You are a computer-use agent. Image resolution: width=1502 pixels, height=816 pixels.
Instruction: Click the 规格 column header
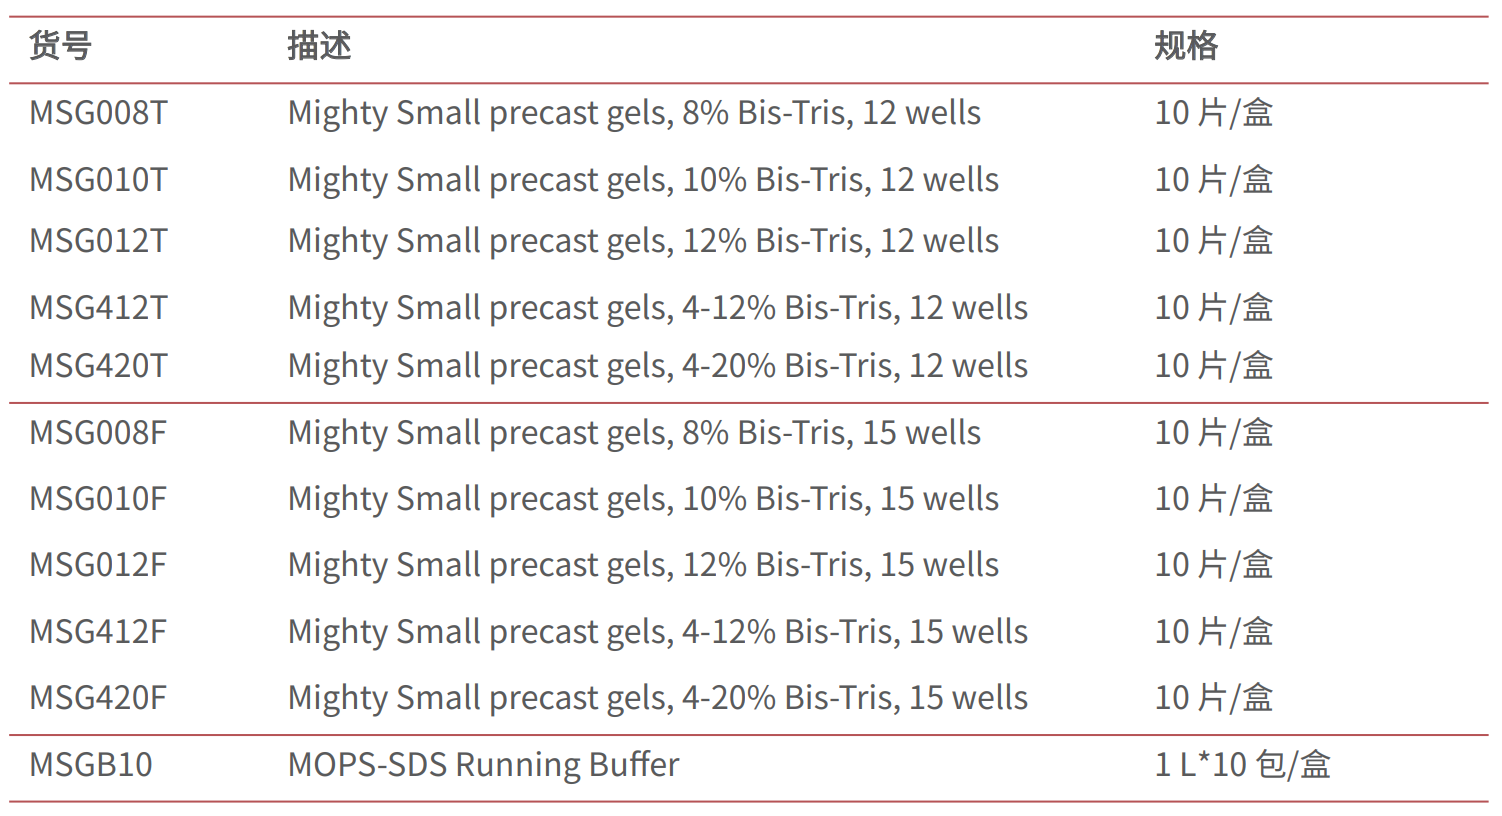coord(1186,47)
